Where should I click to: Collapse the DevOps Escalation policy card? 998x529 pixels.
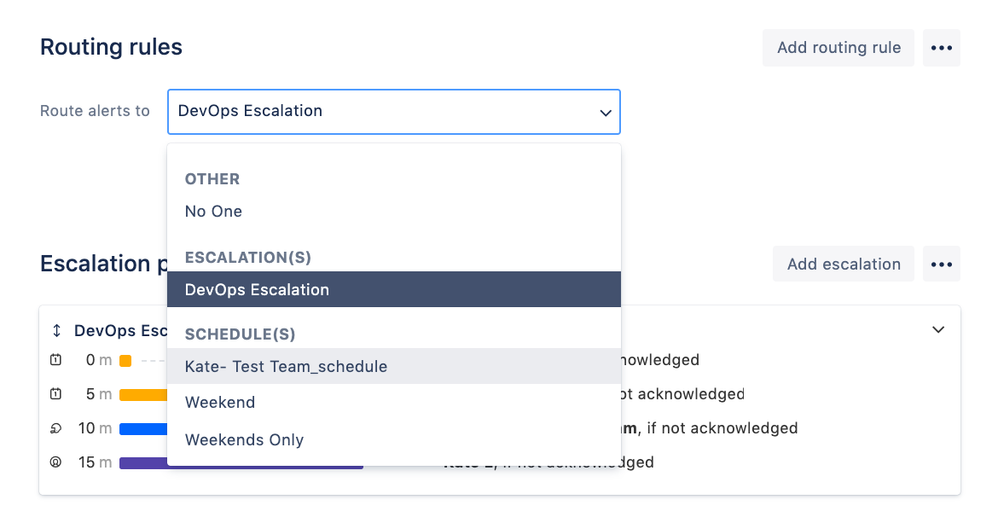(937, 329)
